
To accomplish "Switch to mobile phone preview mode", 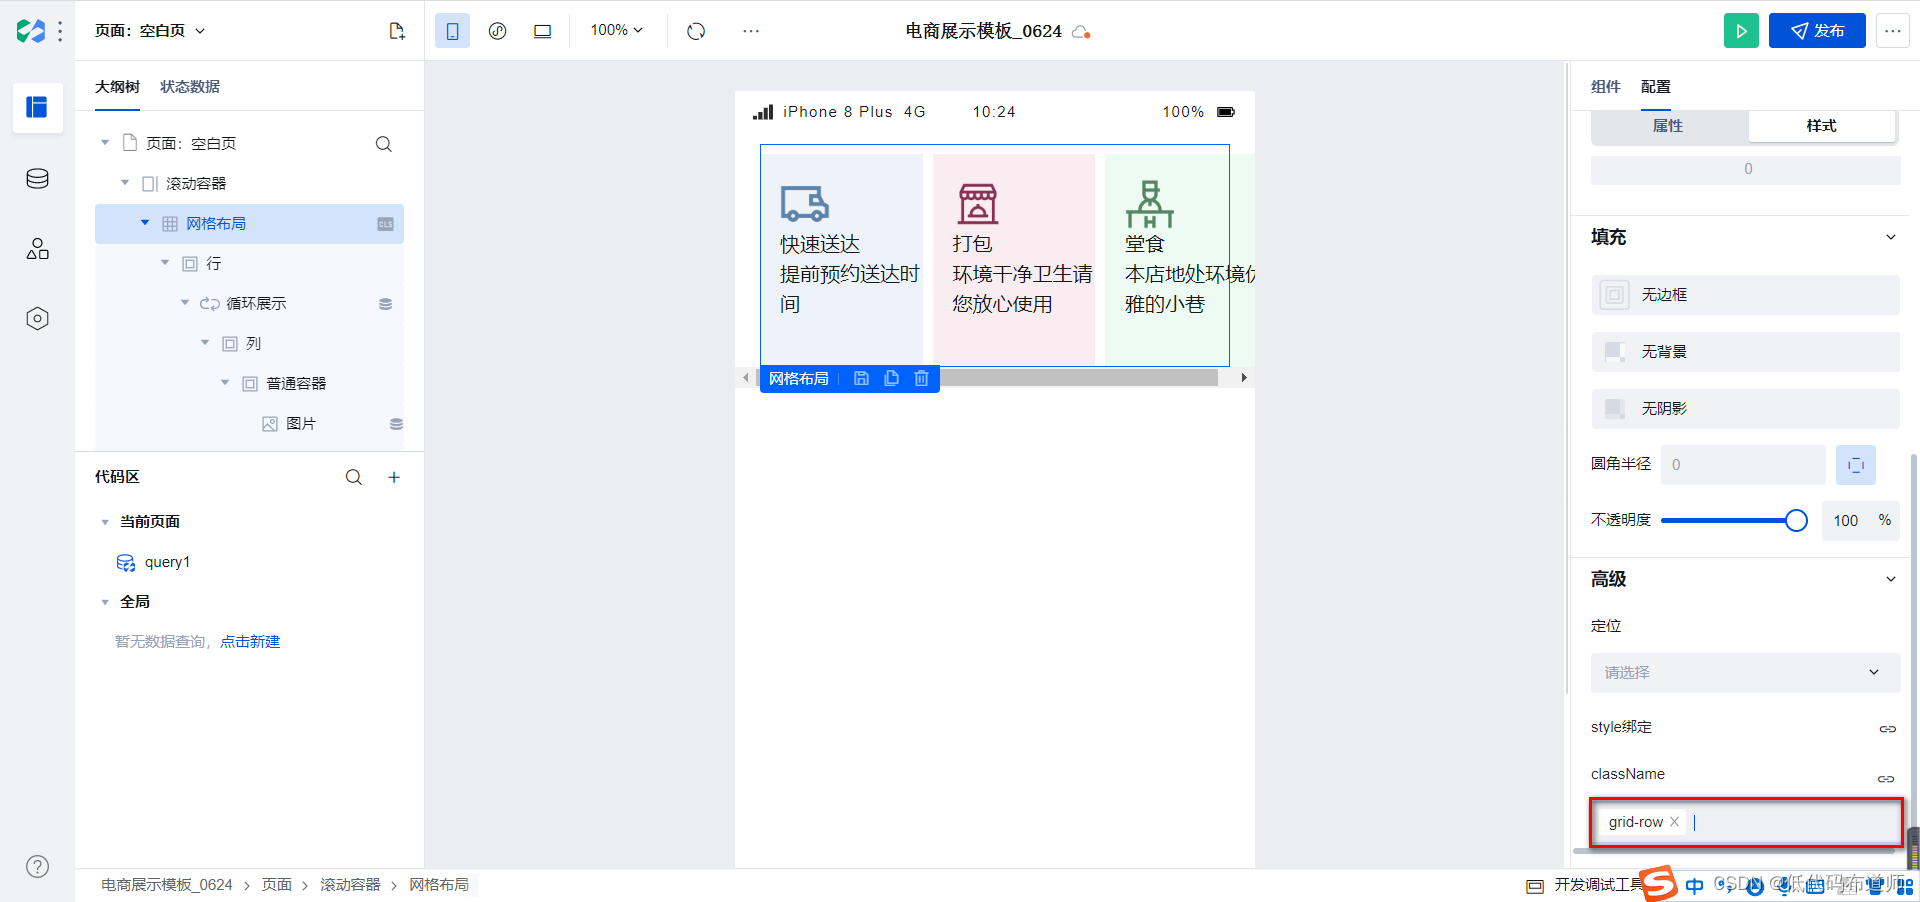I will click(452, 31).
